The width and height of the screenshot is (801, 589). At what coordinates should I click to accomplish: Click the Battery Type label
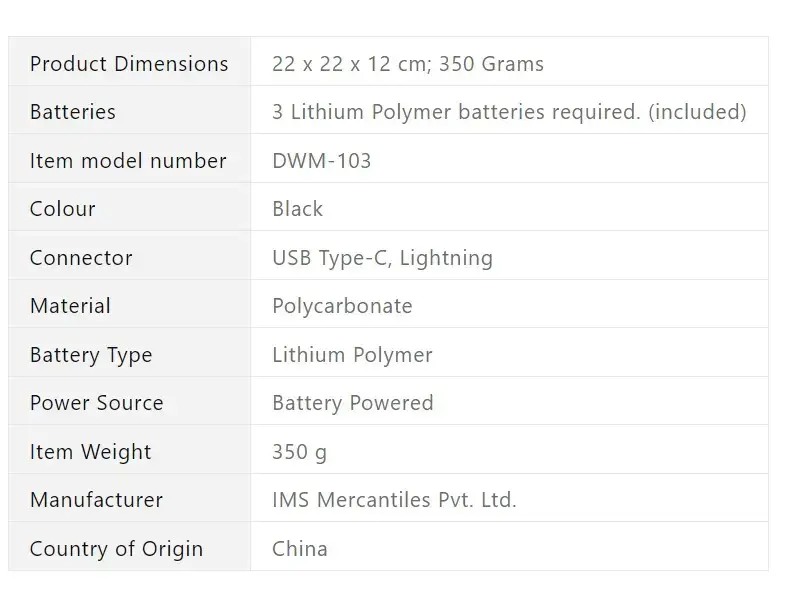(x=91, y=355)
